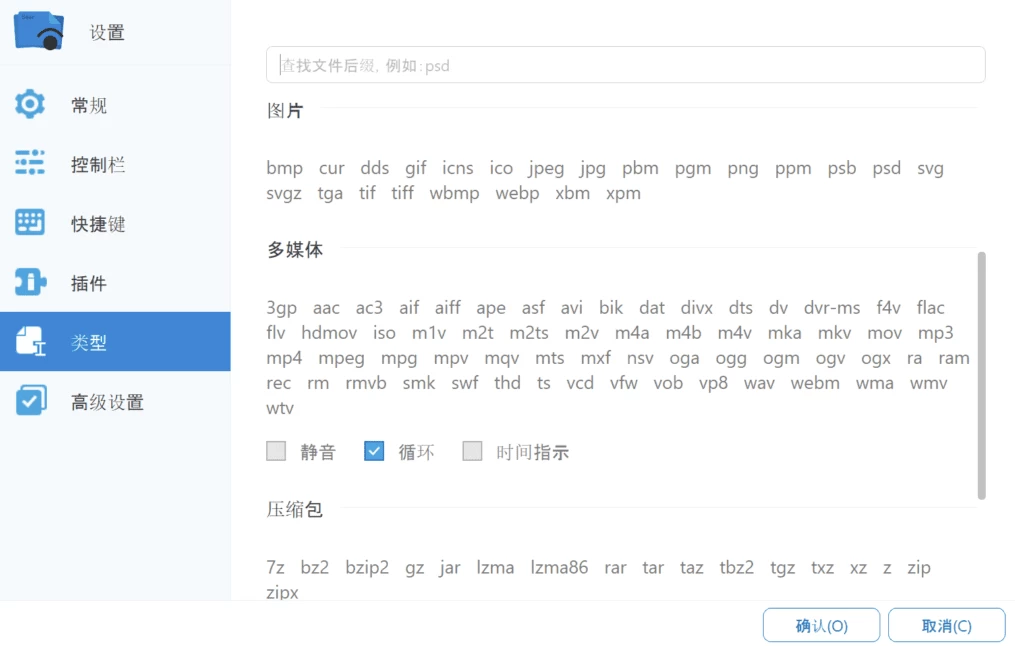Viewport: 1015px width, 646px height.
Task: Toggle the 时间指示 checkbox
Action: (x=472, y=451)
